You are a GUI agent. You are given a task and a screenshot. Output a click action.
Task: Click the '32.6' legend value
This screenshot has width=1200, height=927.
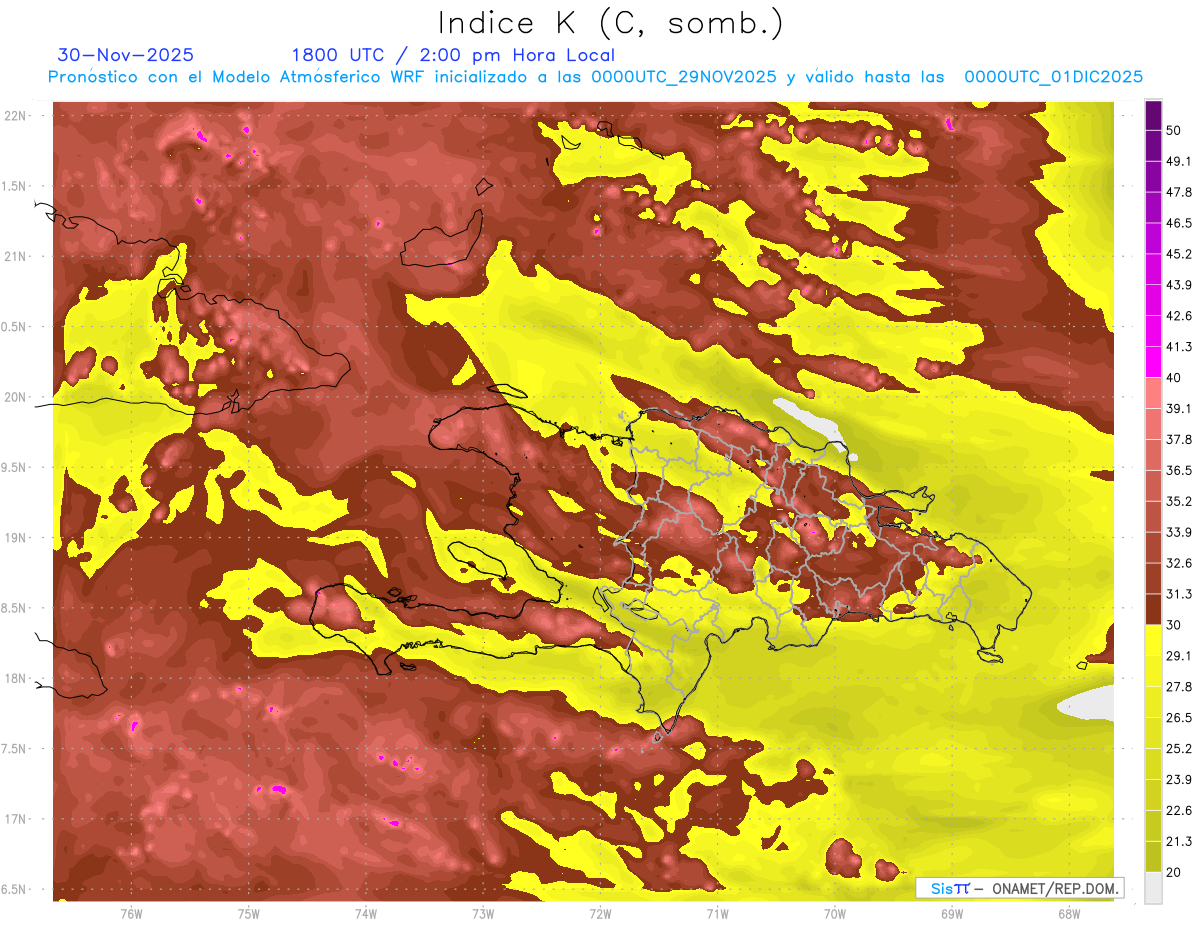tap(1179, 563)
